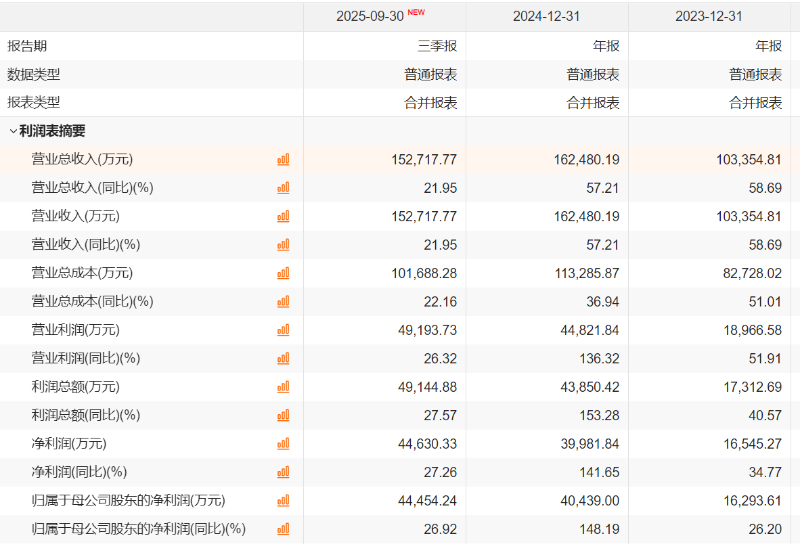
Task: Click the 归属于母公司股东的净利润(同比)(%) row label
Action: click(139, 529)
